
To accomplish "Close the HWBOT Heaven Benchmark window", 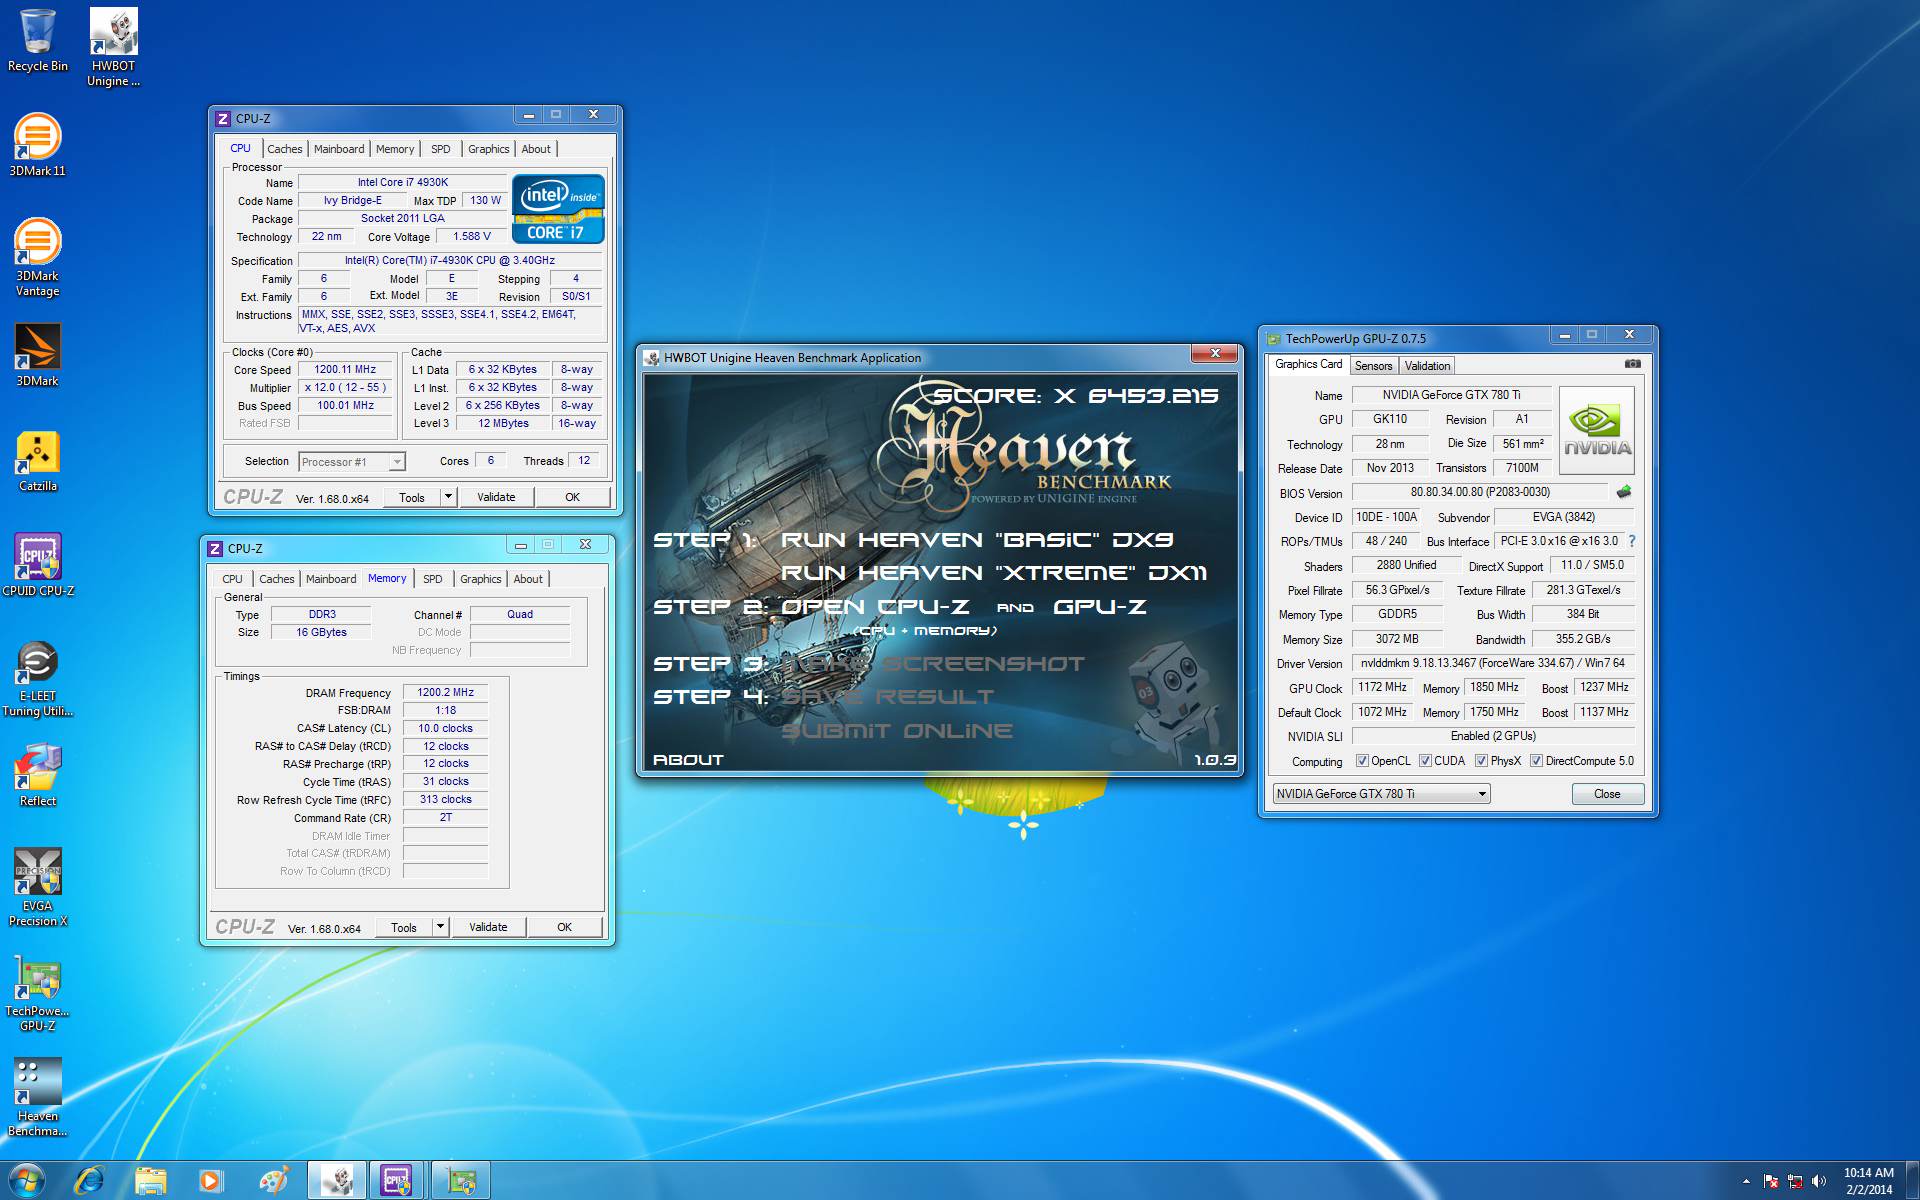I will click(1216, 354).
